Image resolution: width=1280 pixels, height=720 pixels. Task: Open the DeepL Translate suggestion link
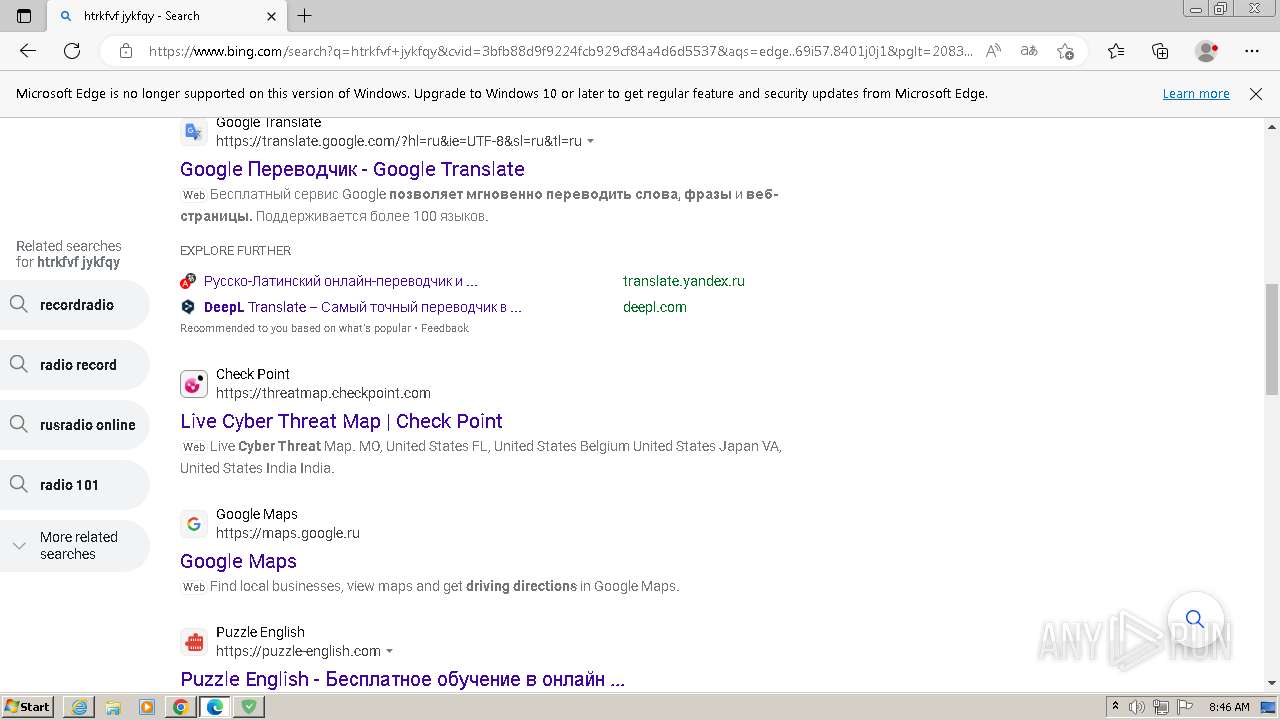coord(363,307)
